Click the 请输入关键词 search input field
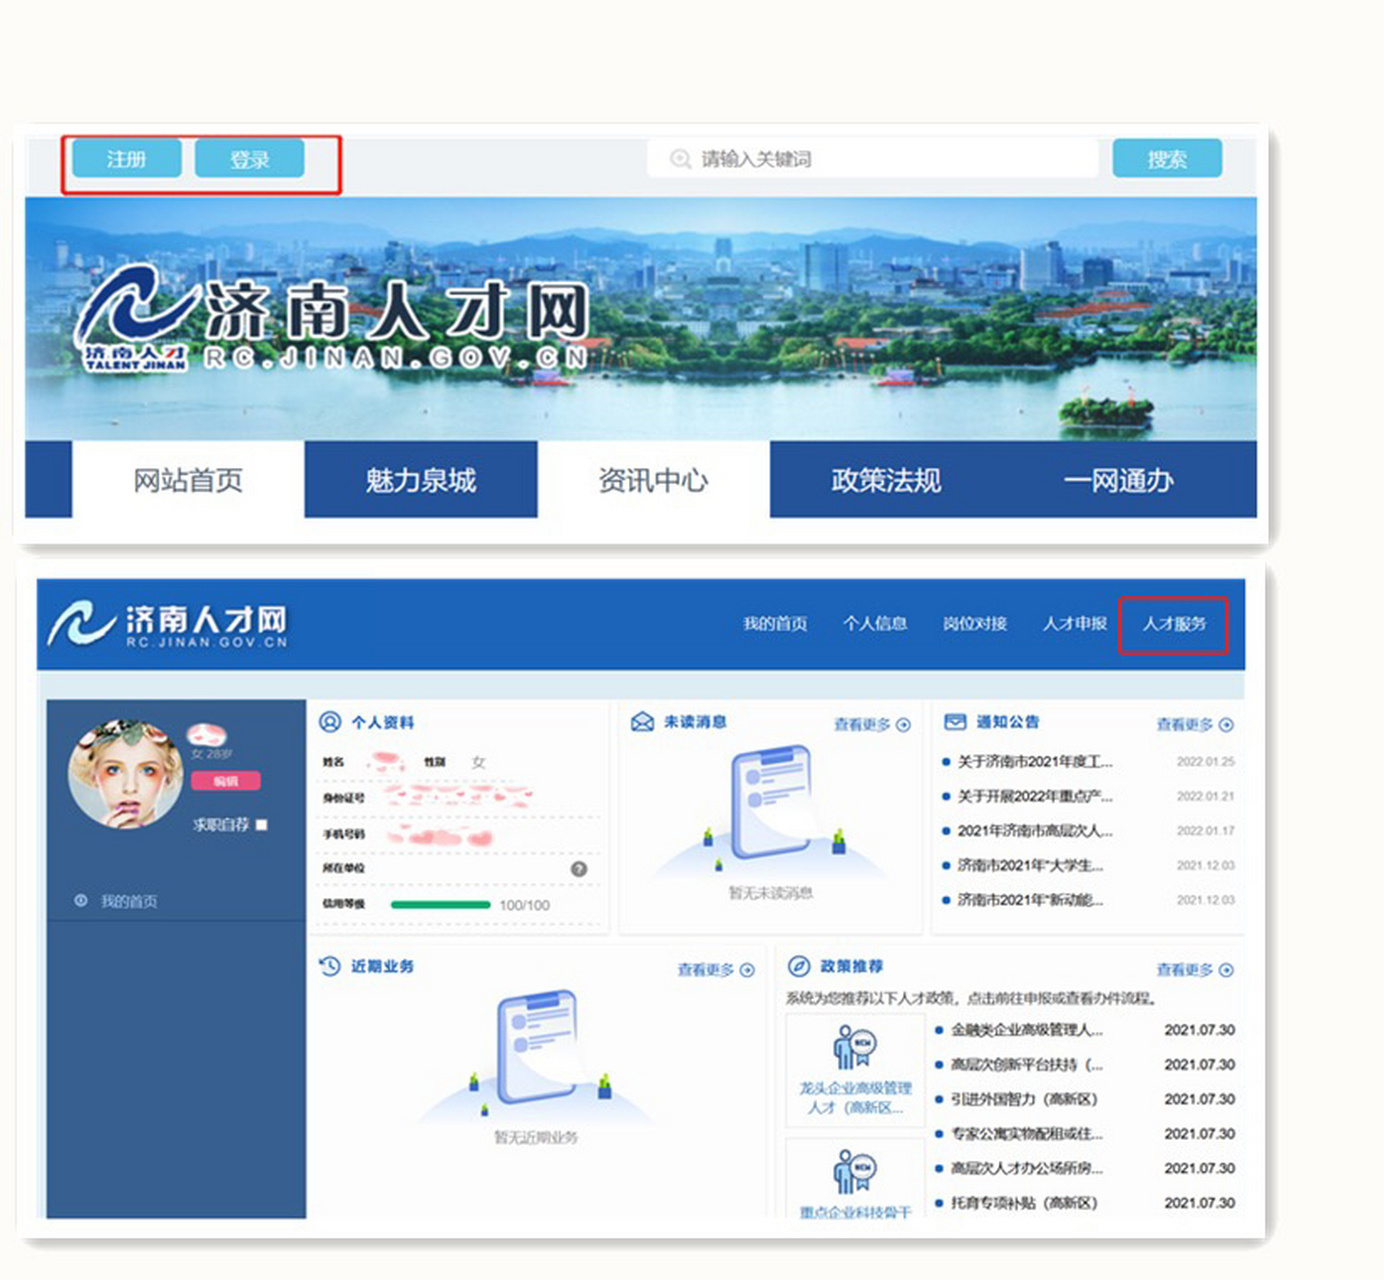This screenshot has width=1384, height=1280. [x=872, y=159]
